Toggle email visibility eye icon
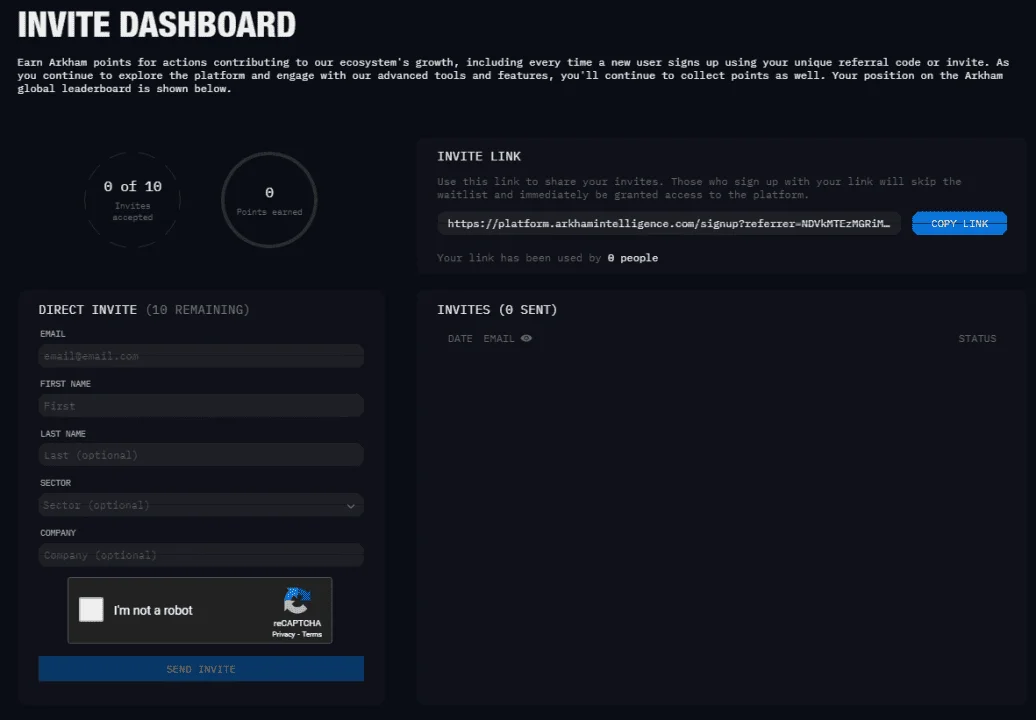The image size is (1036, 720). 526,338
